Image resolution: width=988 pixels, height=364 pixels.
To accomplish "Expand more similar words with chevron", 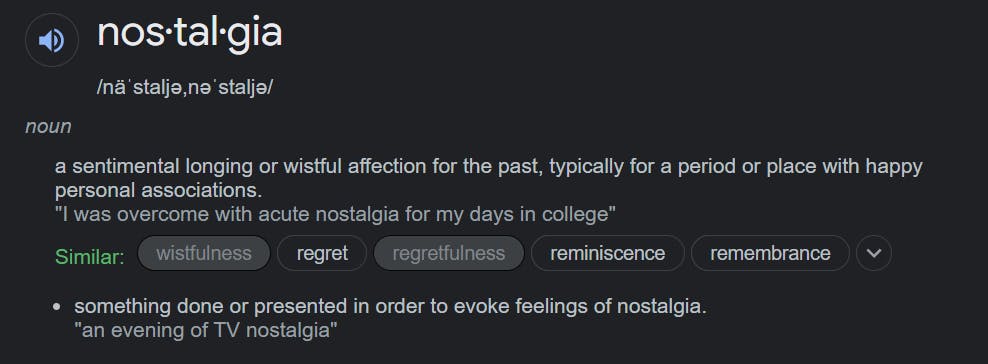I will tap(873, 253).
